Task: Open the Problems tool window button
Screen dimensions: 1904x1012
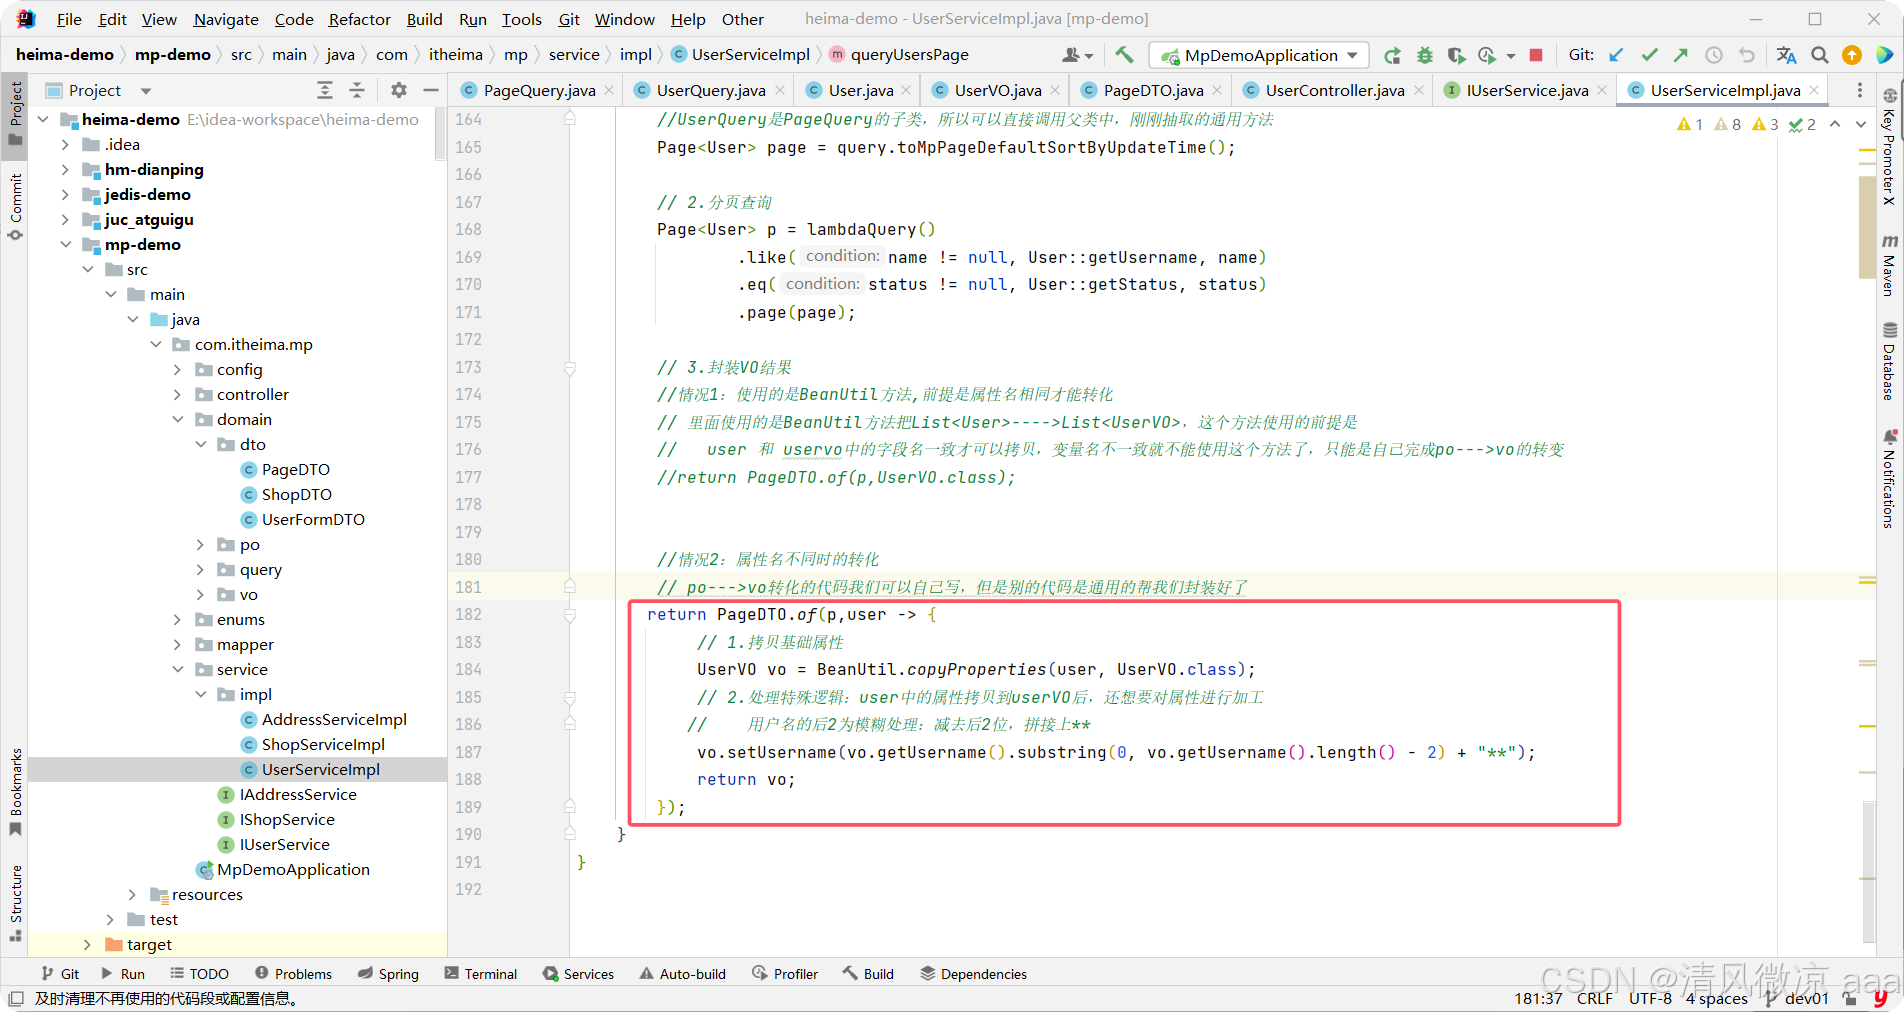Action: (293, 974)
